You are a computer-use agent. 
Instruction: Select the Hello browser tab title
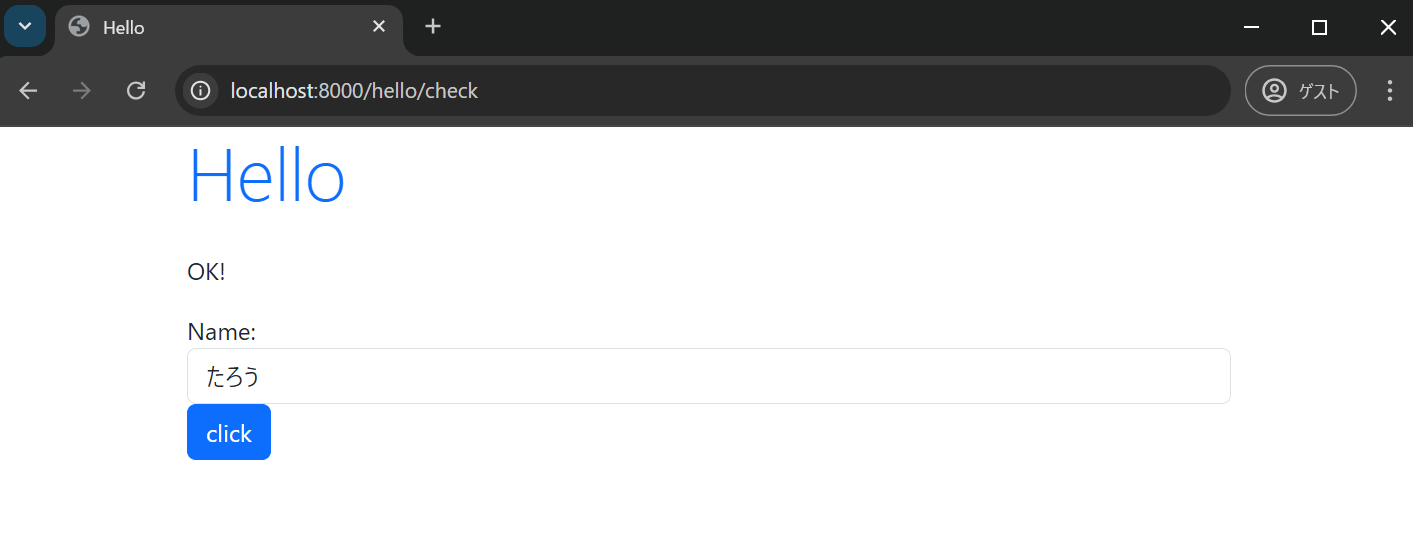(124, 28)
